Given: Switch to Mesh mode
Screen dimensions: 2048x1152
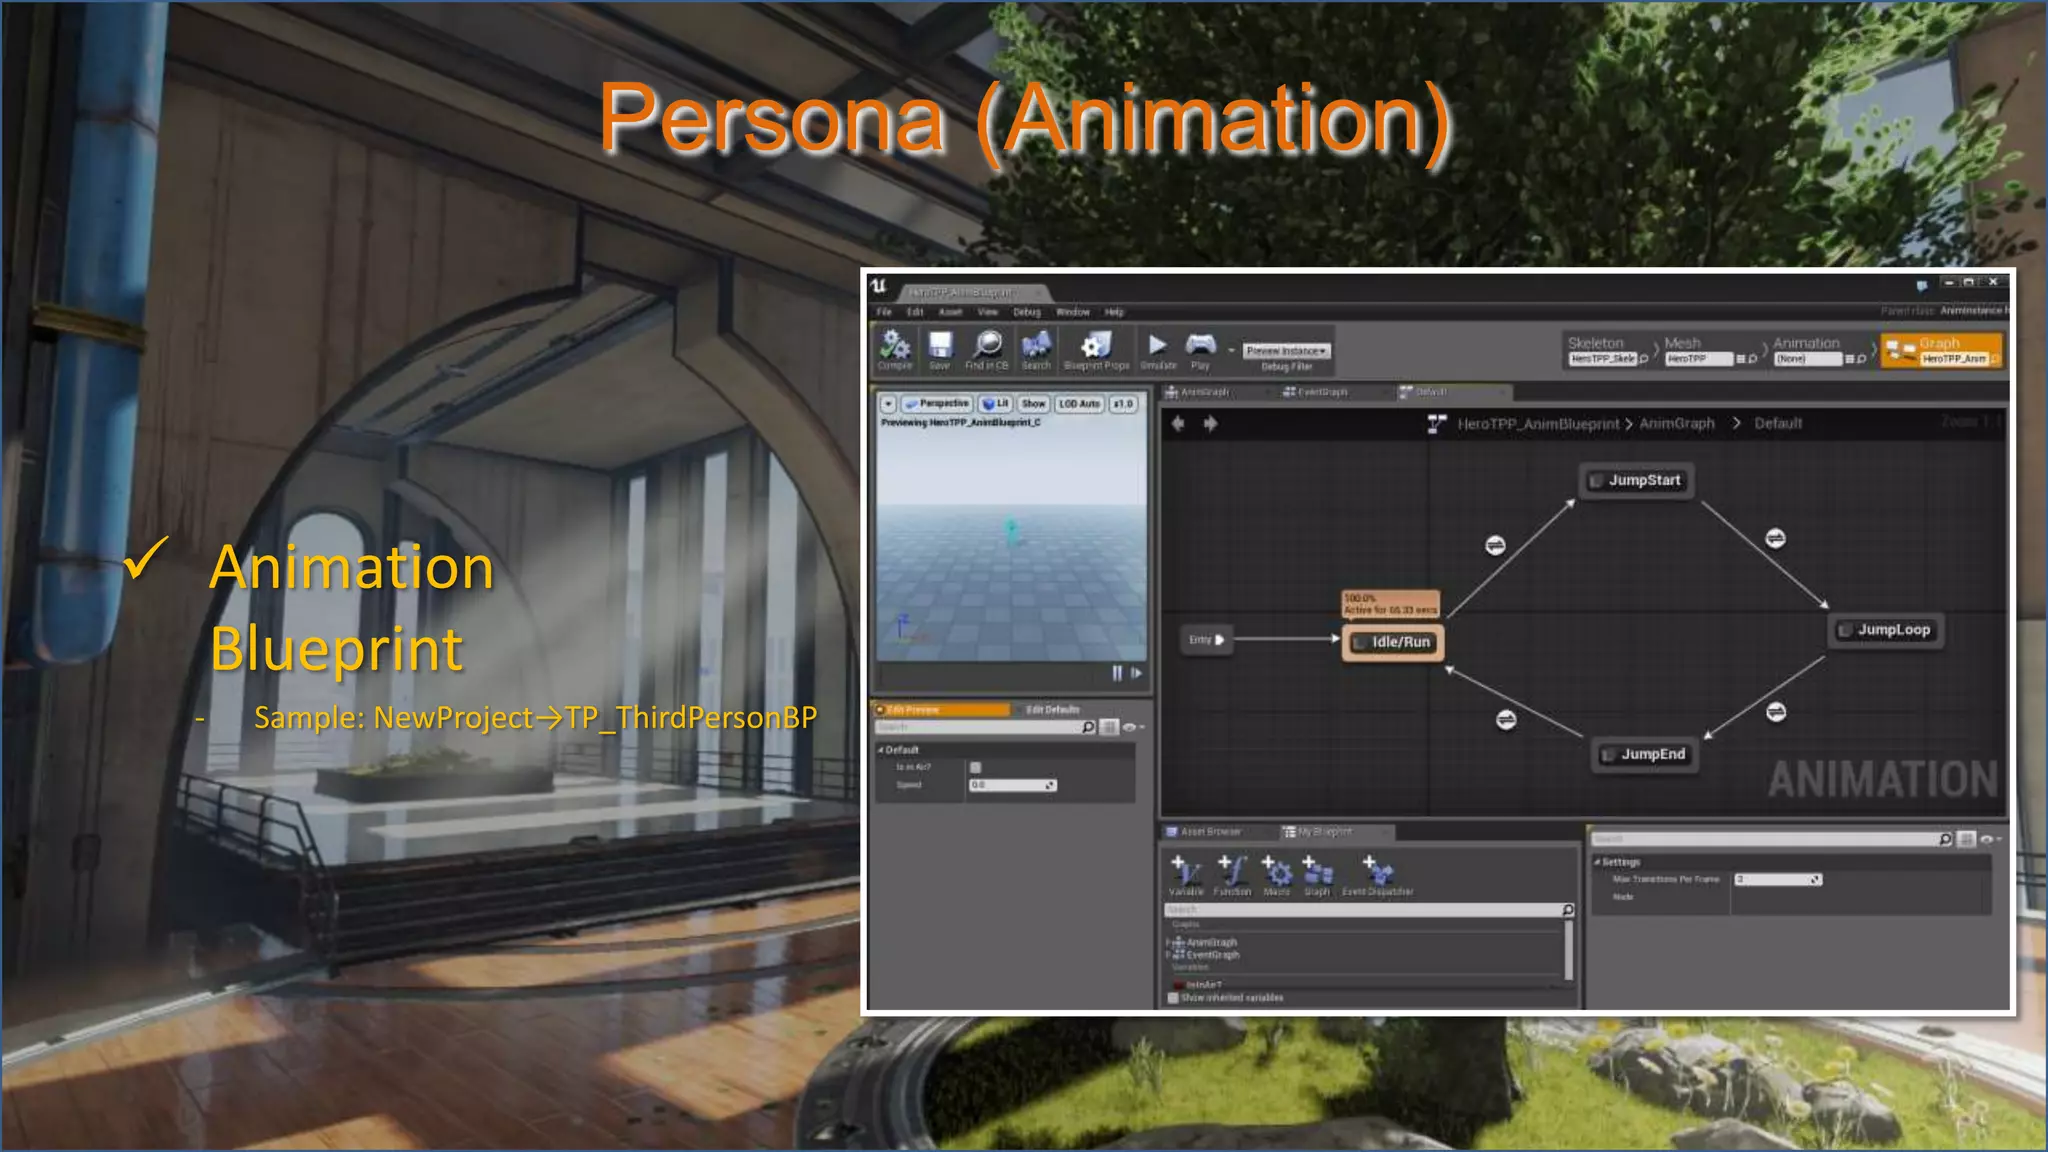Looking at the screenshot, I should coord(1711,351).
